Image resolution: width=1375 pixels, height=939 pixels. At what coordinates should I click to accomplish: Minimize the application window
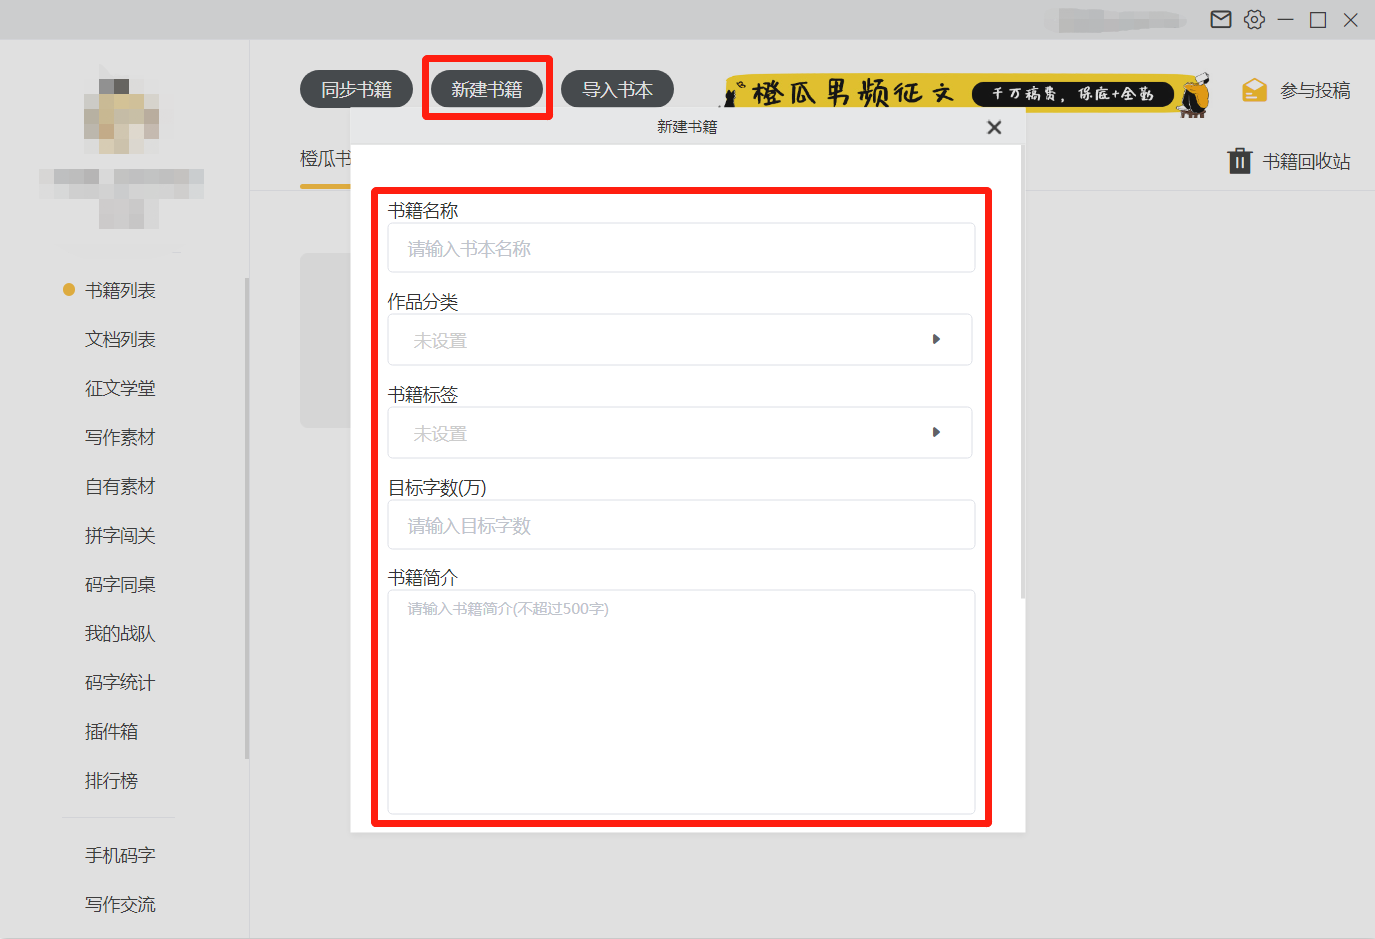pos(1286,19)
